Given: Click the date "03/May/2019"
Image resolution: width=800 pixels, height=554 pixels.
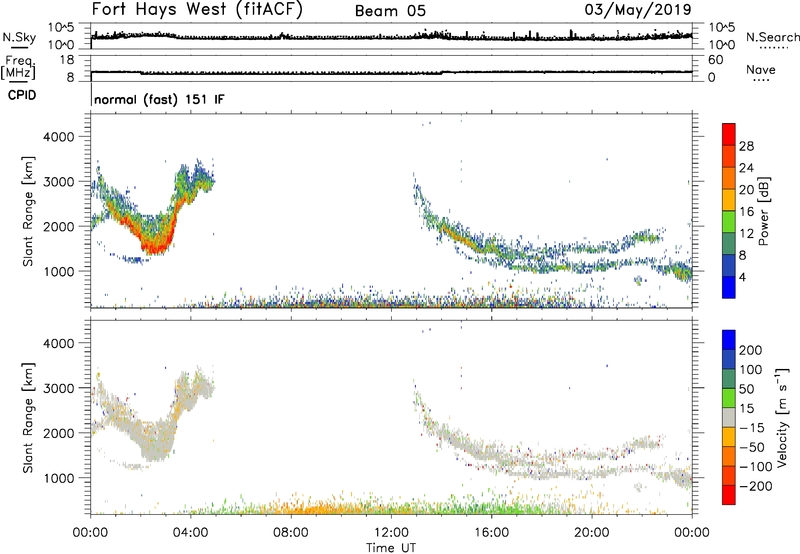Looking at the screenshot, I should pos(638,10).
